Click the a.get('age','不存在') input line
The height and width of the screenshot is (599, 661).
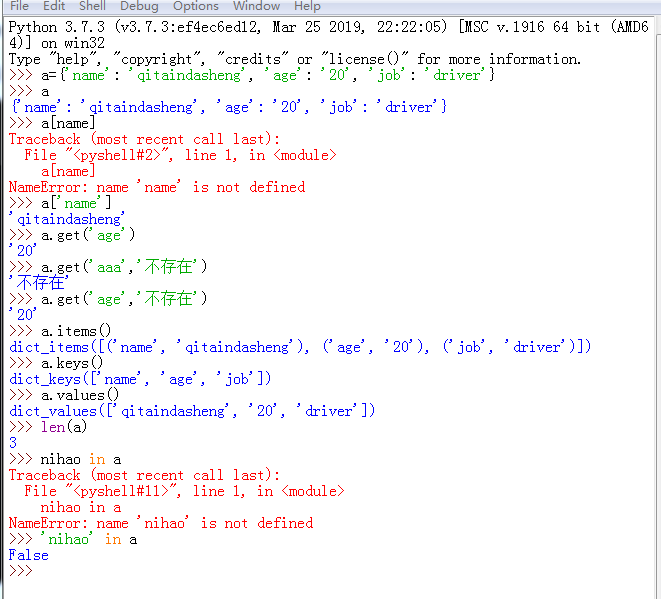click(x=124, y=299)
